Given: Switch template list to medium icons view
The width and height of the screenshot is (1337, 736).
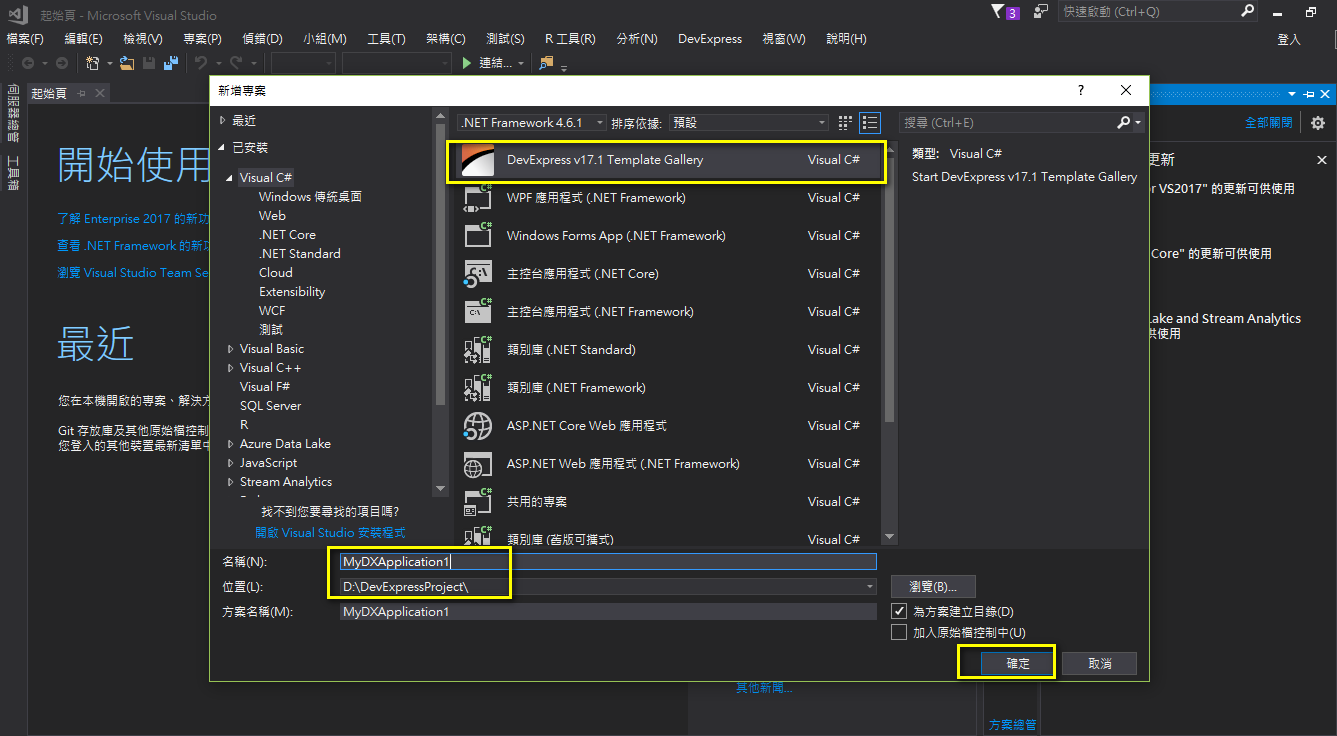Looking at the screenshot, I should [x=870, y=122].
